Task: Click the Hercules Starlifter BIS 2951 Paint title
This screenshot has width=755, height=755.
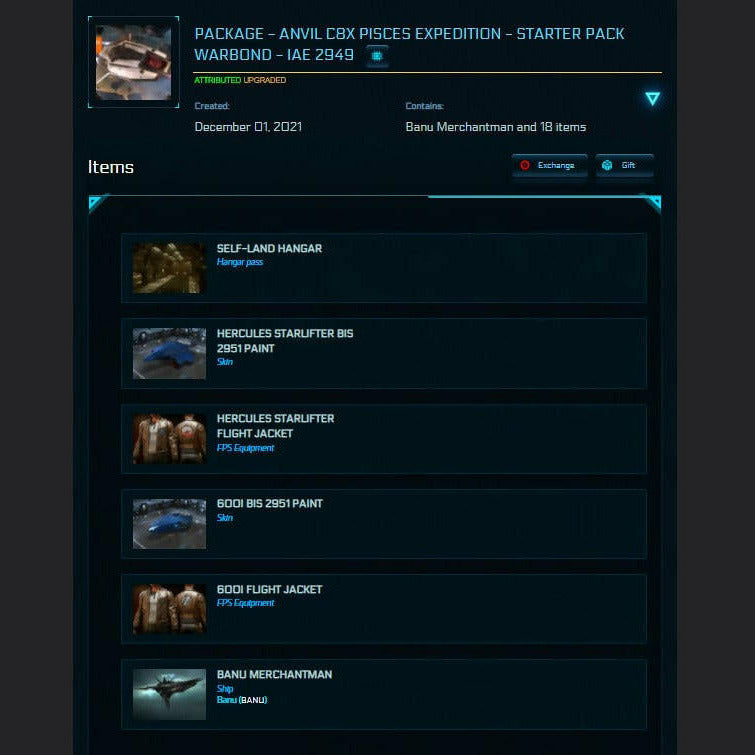Action: pos(285,341)
